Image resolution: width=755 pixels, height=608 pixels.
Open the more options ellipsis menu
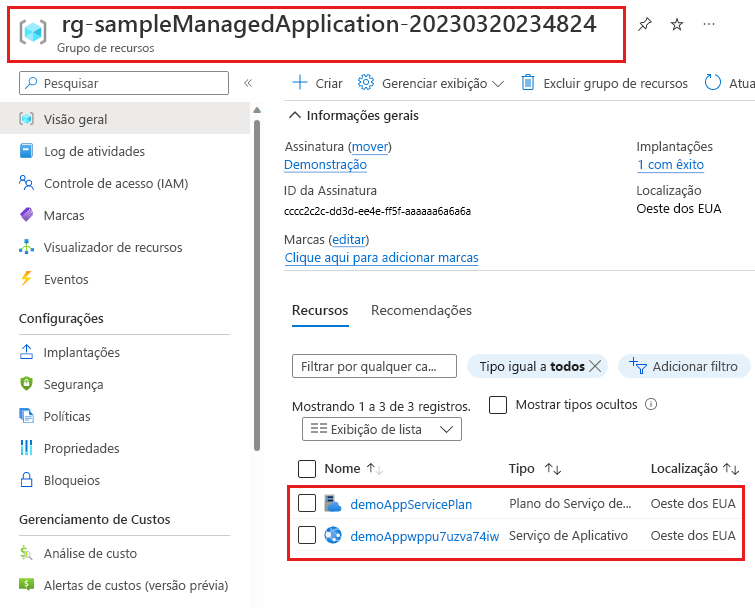point(709,24)
